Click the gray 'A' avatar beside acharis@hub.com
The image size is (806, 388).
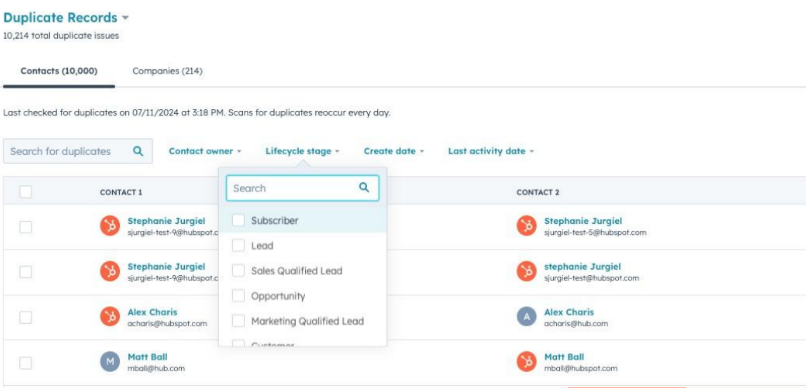526,317
